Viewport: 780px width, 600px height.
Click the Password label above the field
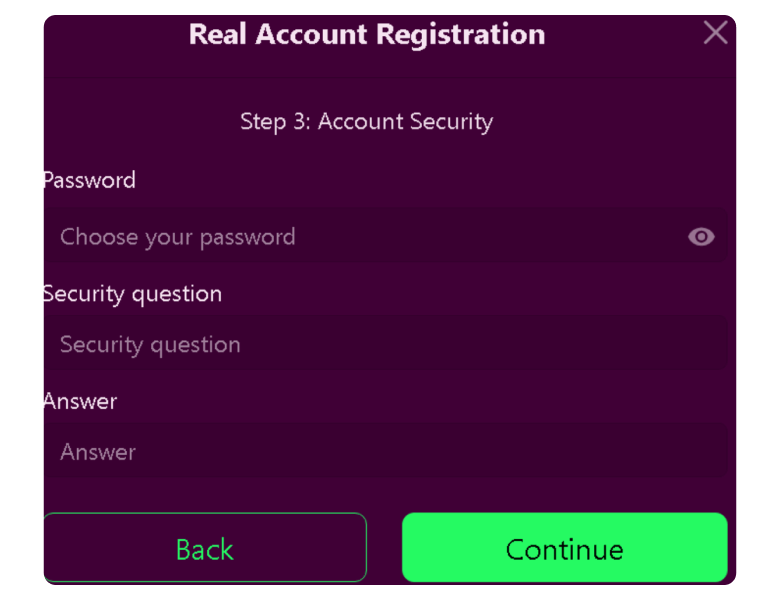(89, 180)
